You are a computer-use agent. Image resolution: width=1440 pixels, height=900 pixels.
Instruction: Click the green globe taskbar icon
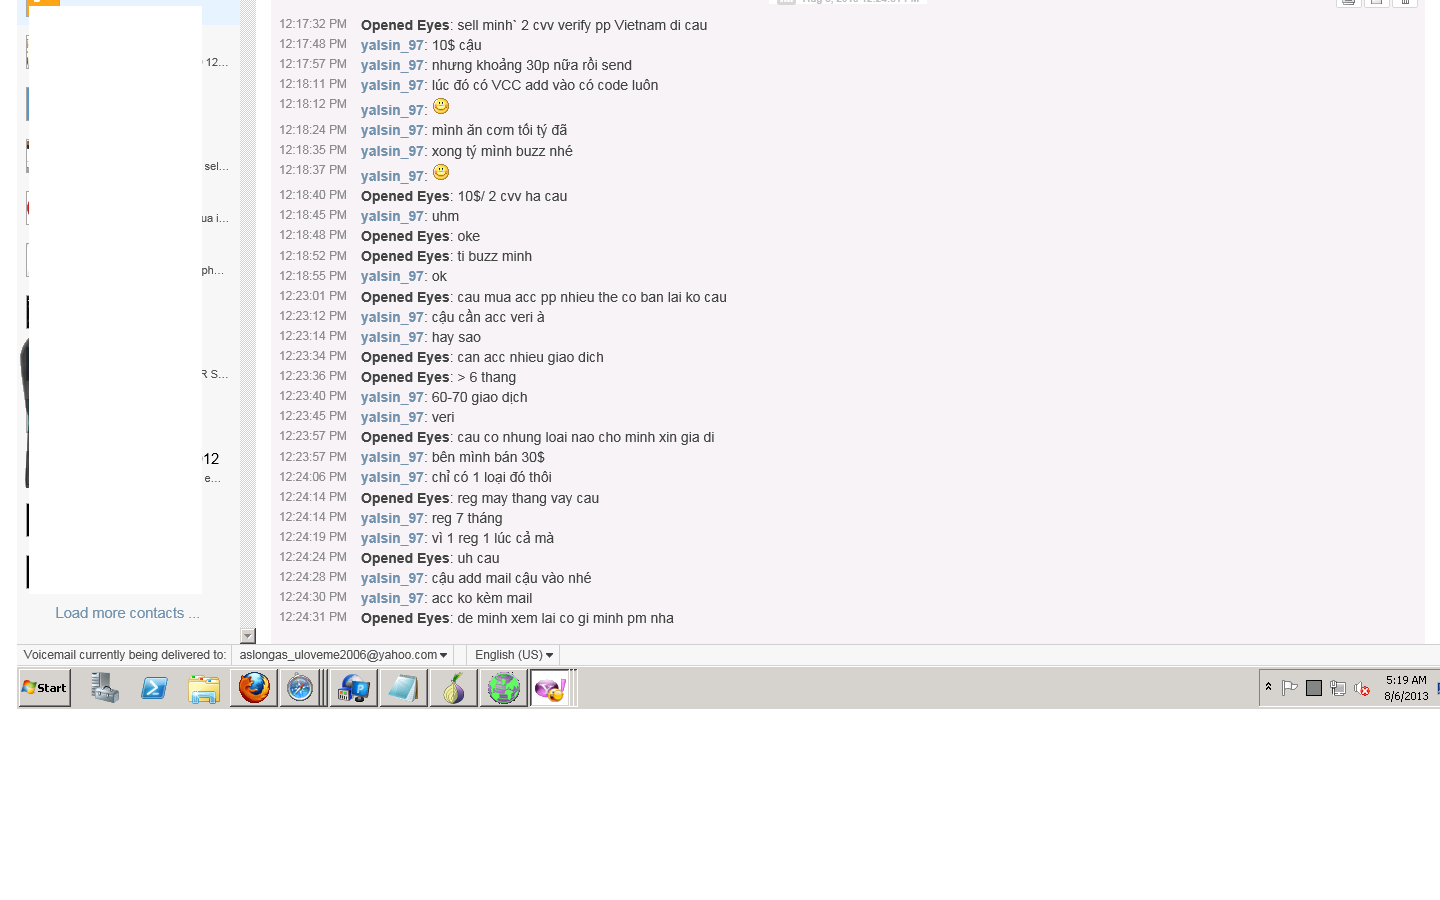504,688
